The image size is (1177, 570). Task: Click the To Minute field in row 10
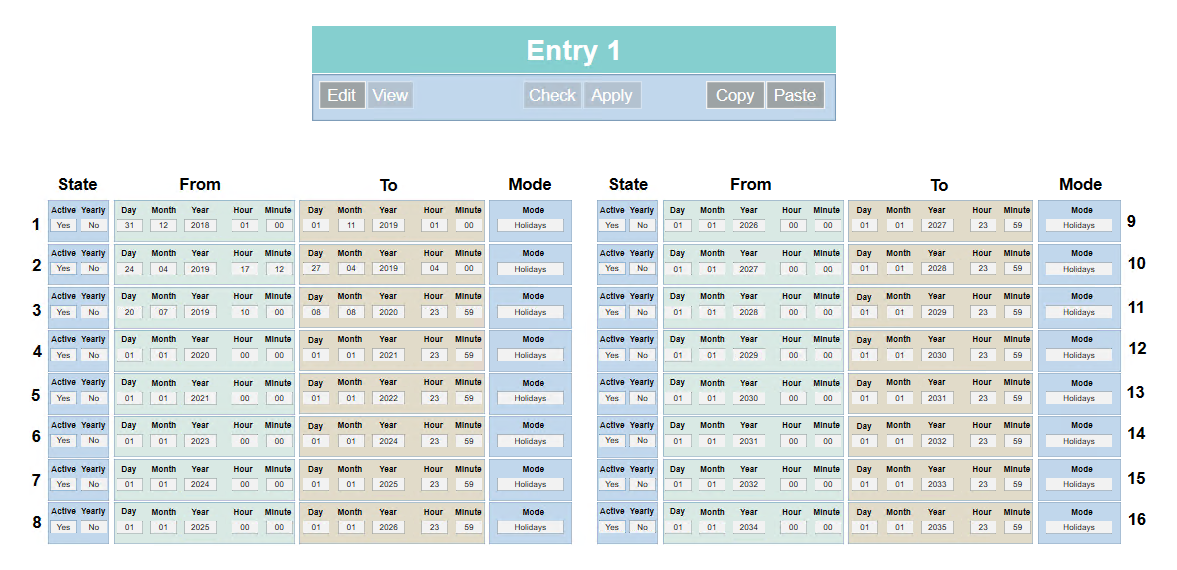tap(1017, 269)
